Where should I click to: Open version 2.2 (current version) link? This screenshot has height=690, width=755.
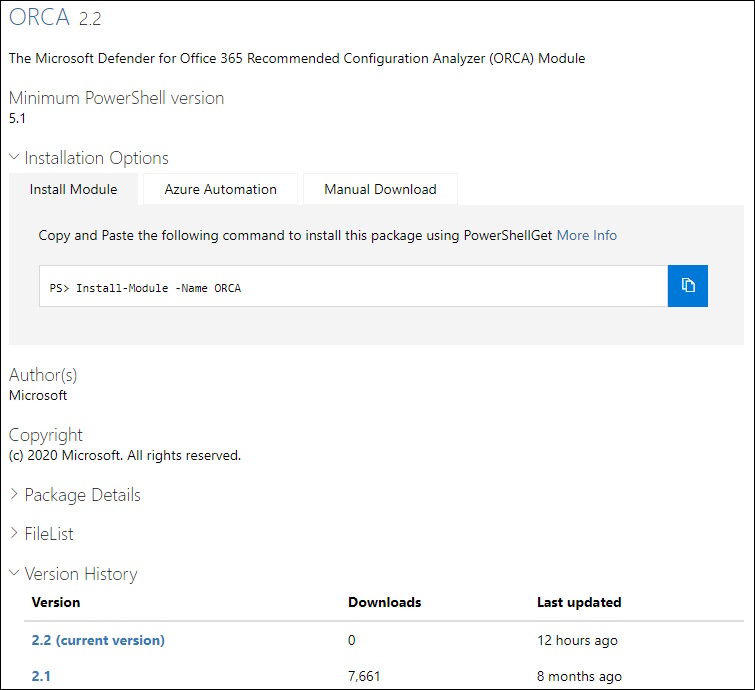click(98, 640)
